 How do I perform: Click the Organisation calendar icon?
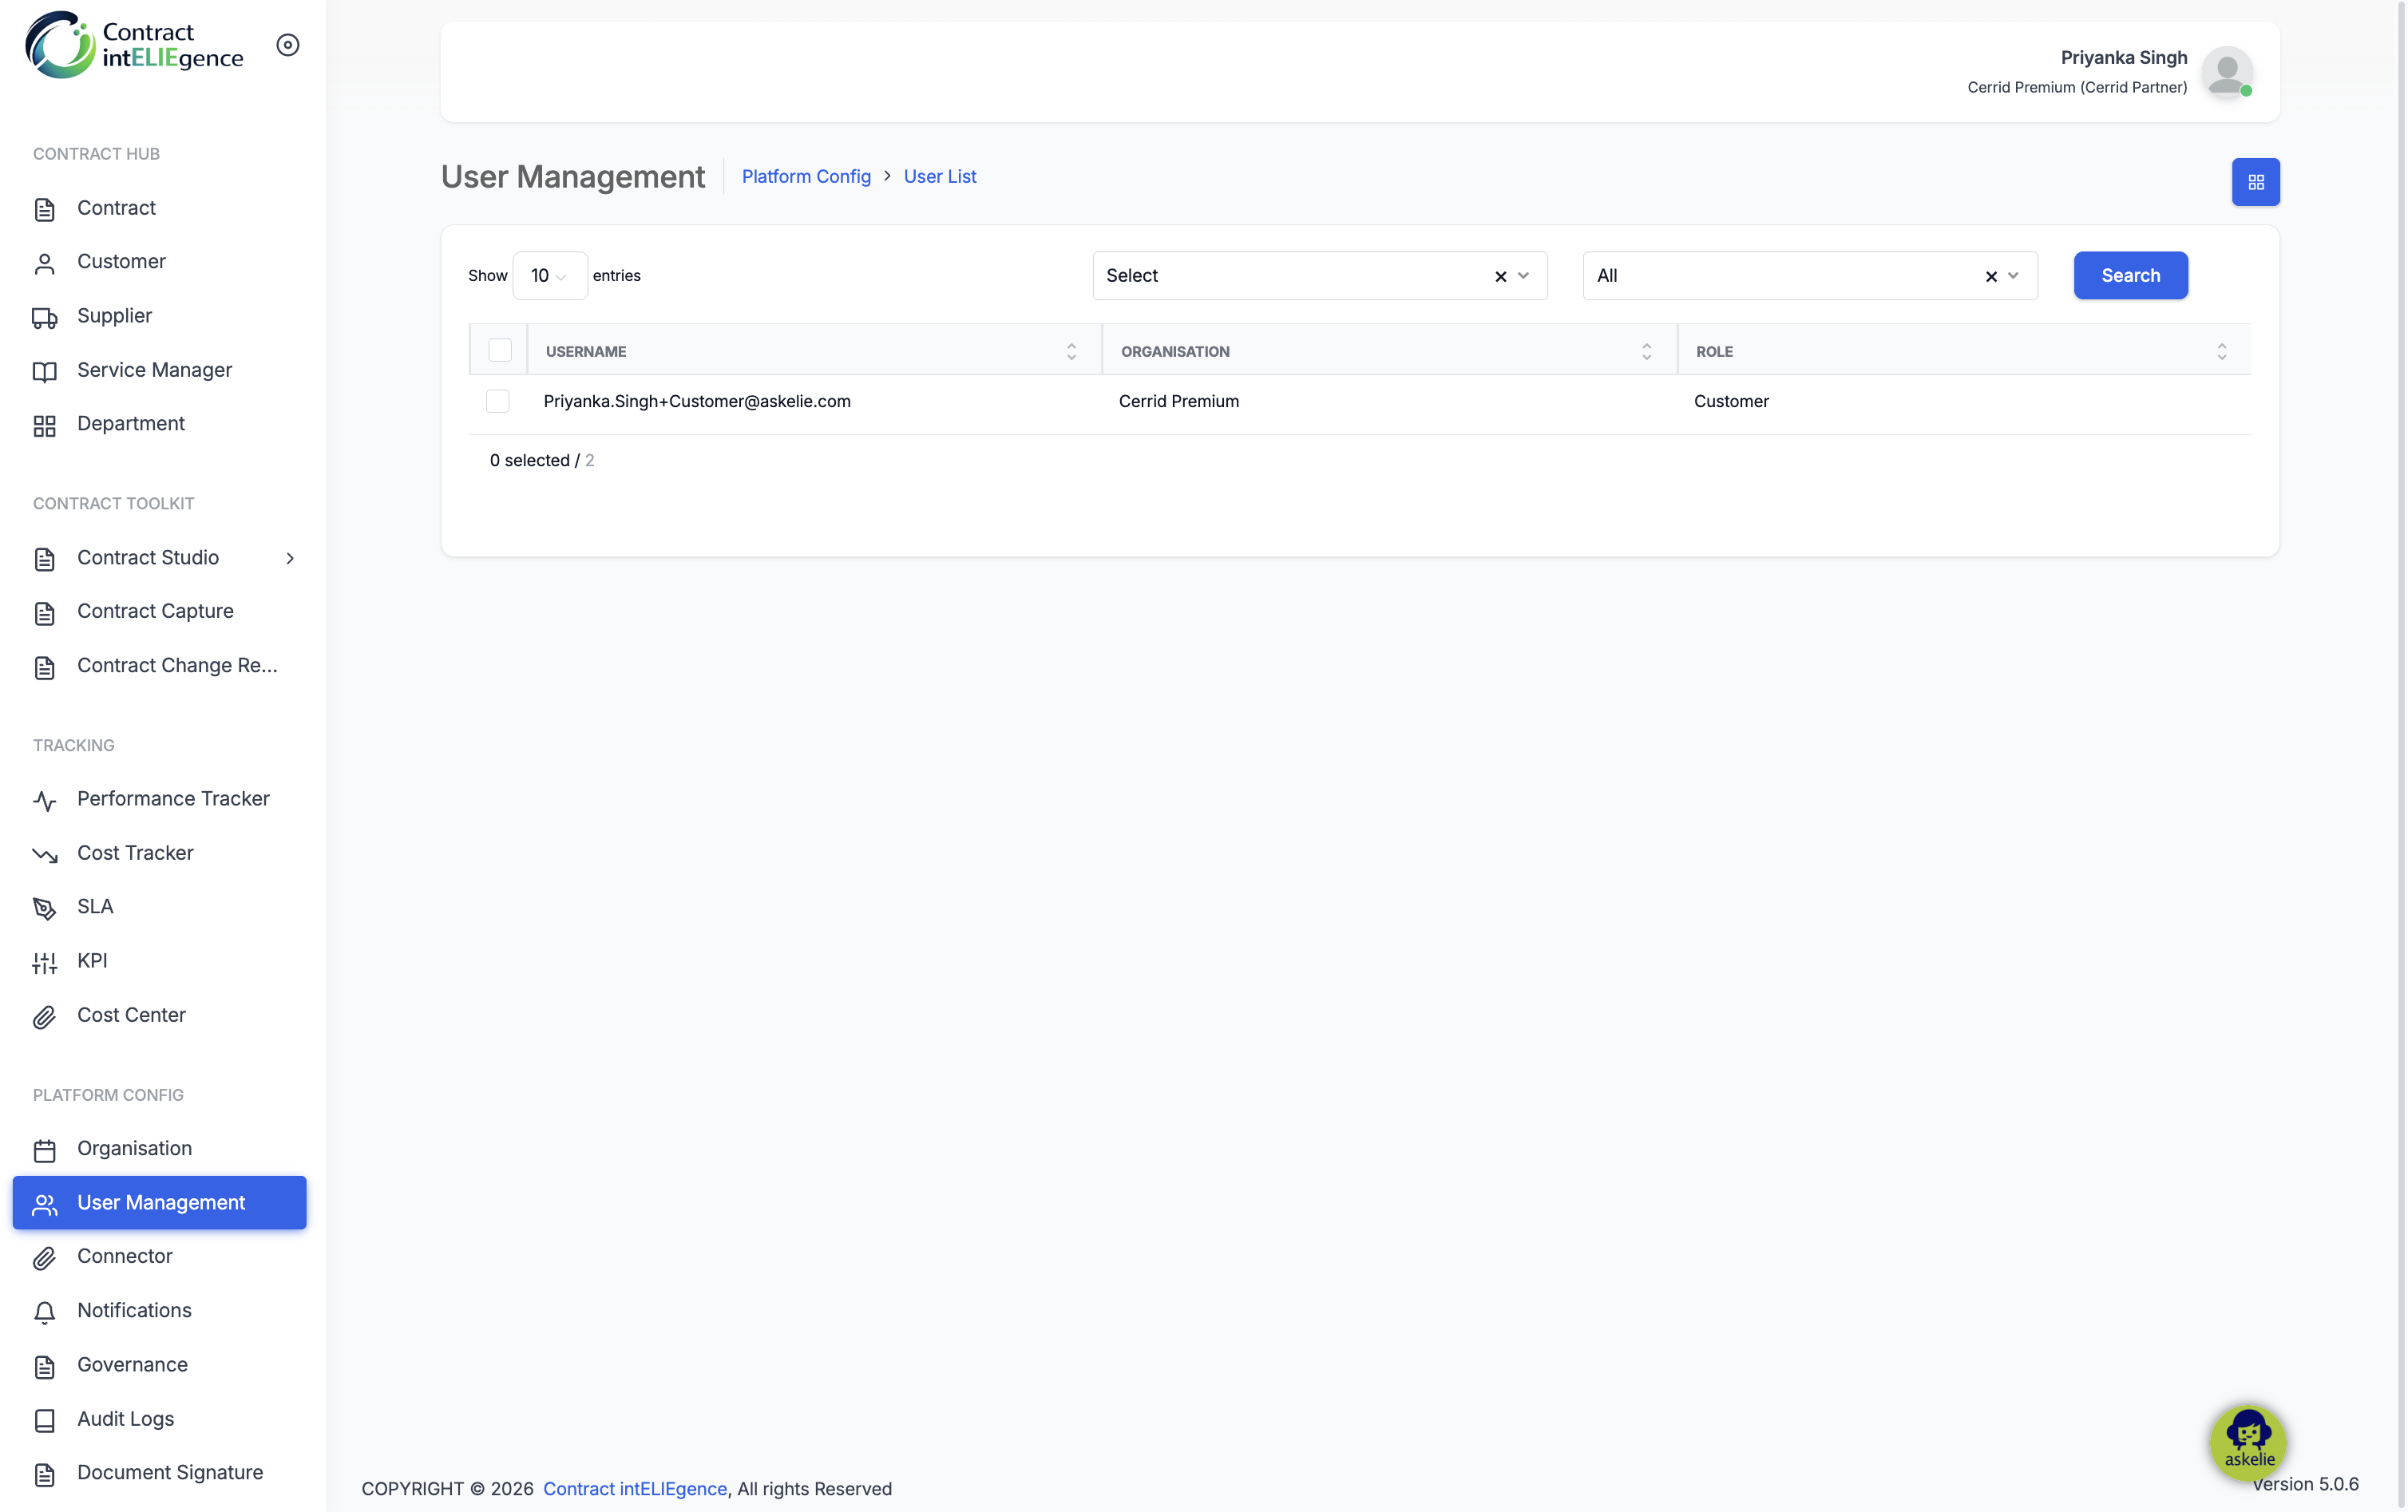click(44, 1150)
